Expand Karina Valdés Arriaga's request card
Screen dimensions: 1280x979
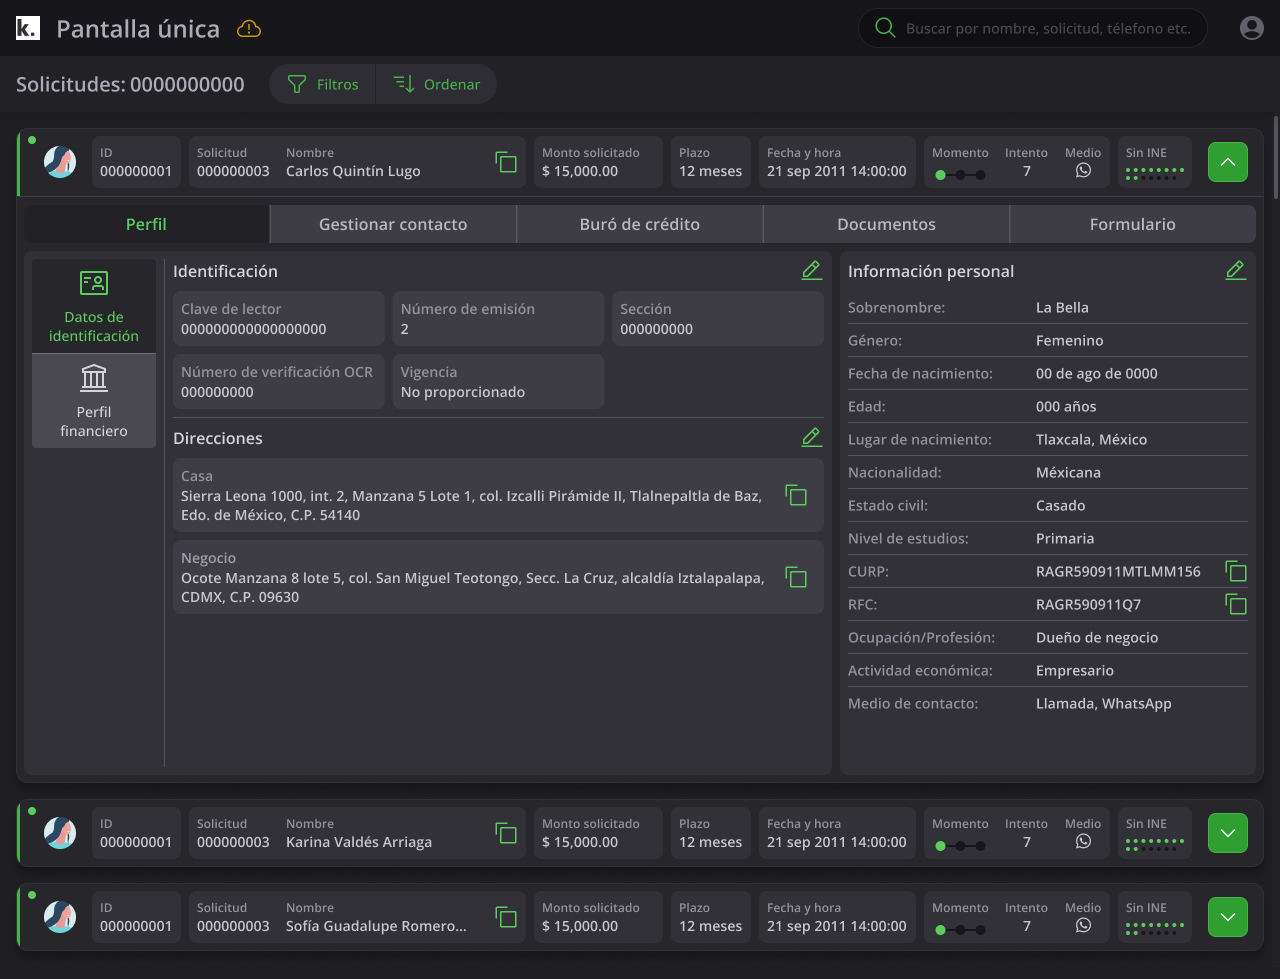pos(1228,833)
